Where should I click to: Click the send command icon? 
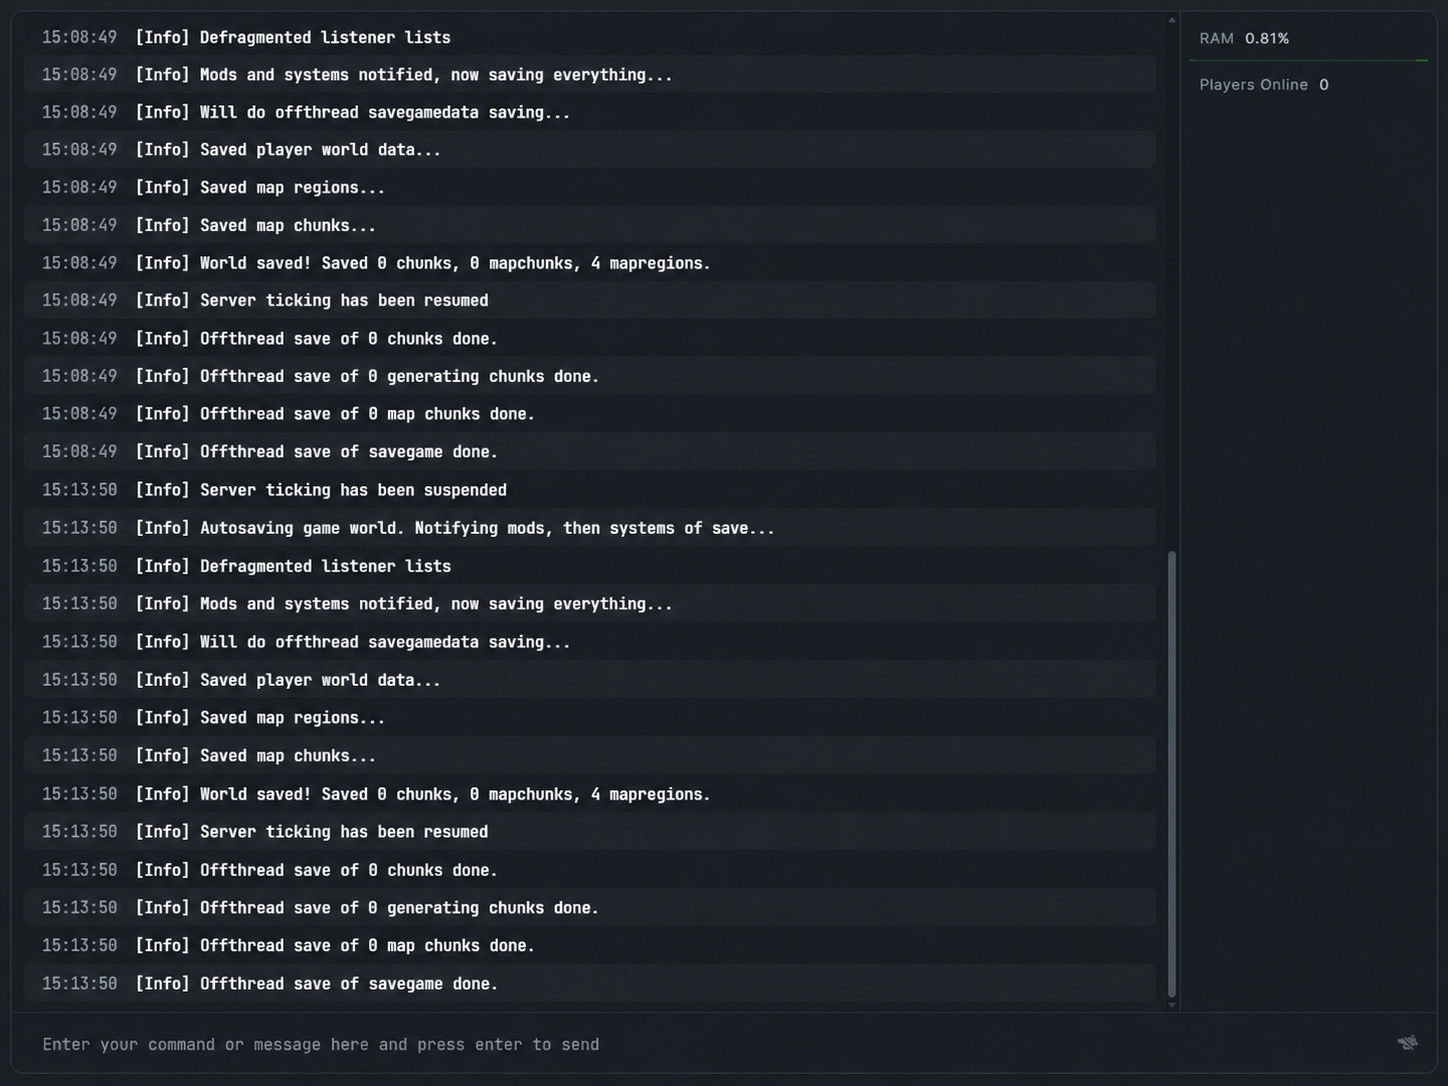pos(1407,1043)
